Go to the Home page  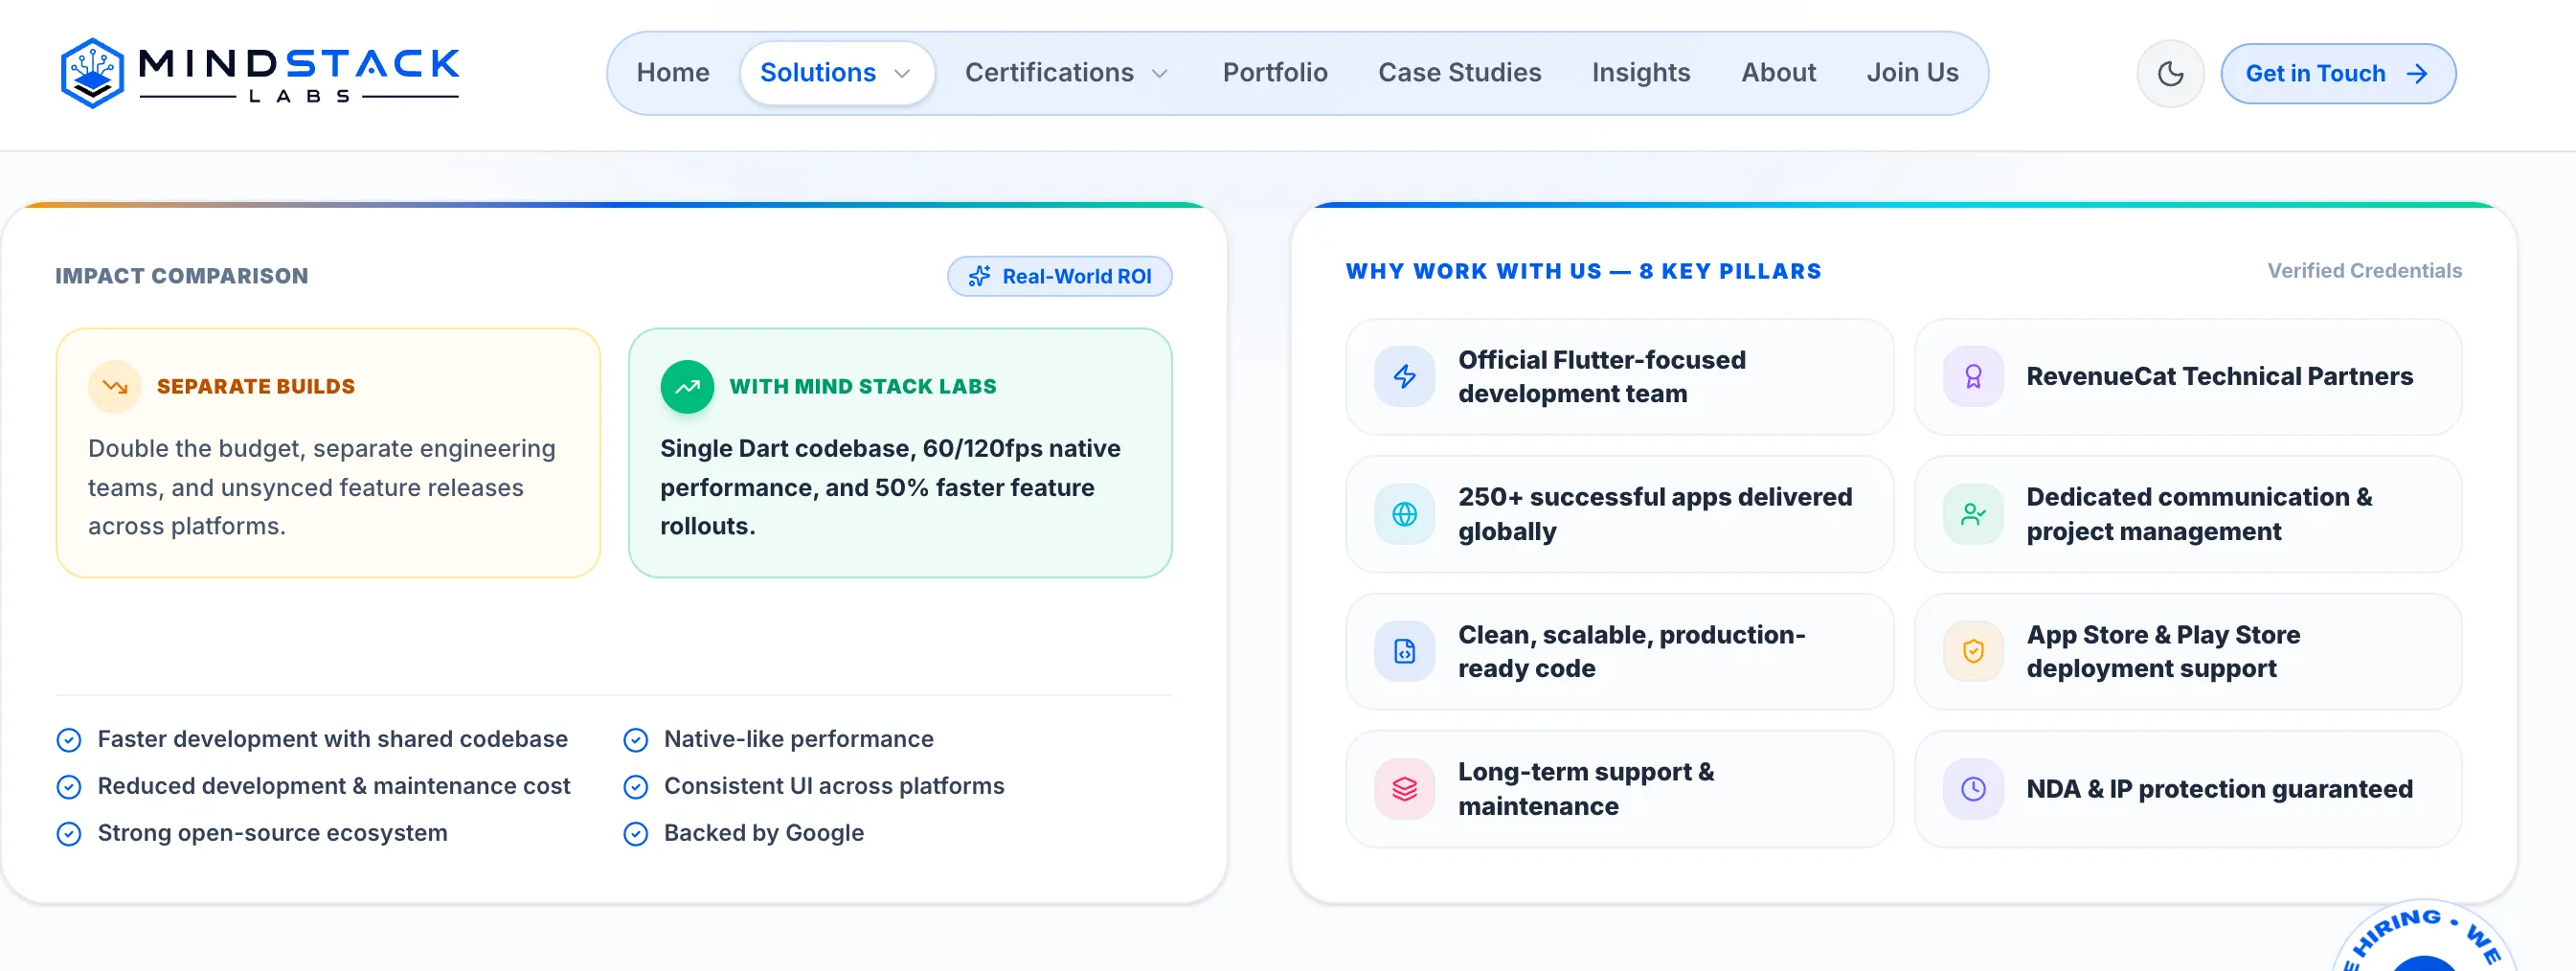[673, 73]
